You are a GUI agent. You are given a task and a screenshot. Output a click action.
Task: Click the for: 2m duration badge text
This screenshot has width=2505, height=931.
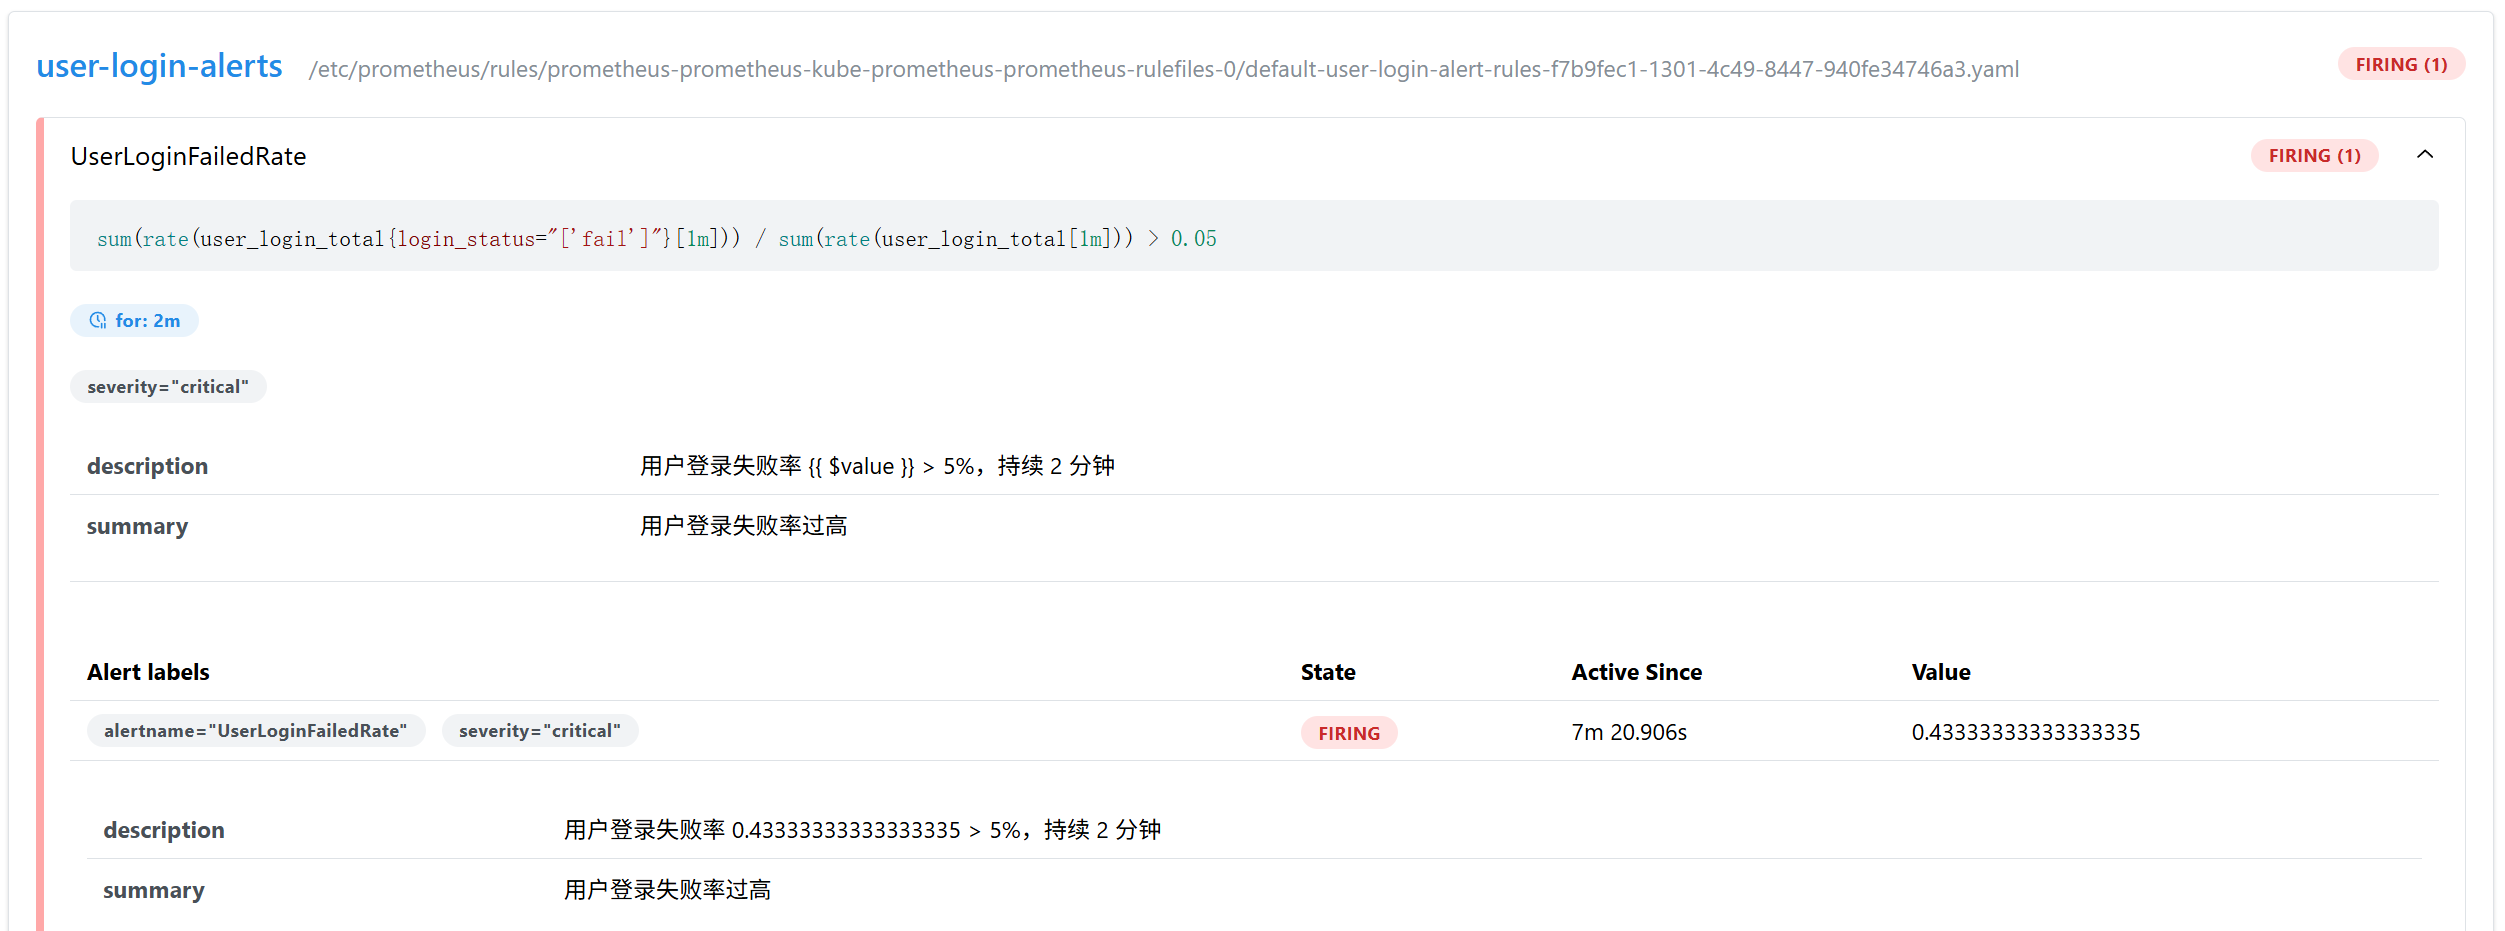(147, 321)
